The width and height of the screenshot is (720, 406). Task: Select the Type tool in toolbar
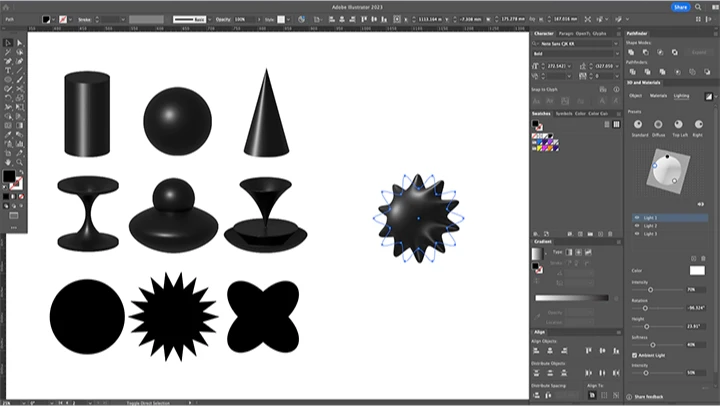[x=8, y=71]
